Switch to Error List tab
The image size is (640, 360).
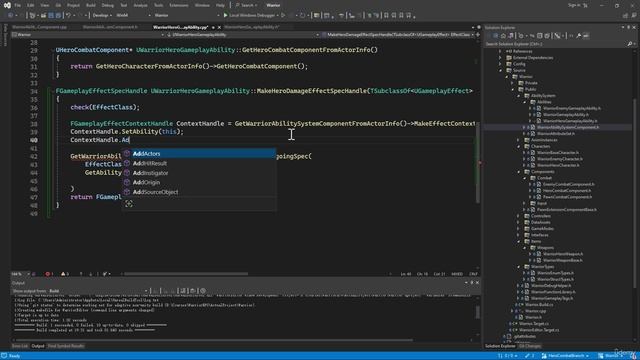tap(20, 346)
